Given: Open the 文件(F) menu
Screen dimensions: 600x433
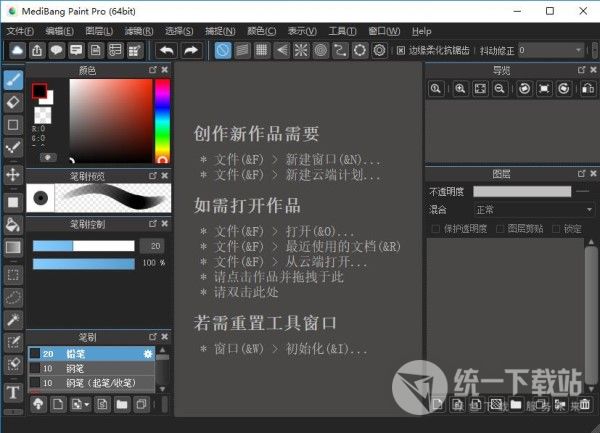Looking at the screenshot, I should pyautogui.click(x=20, y=31).
